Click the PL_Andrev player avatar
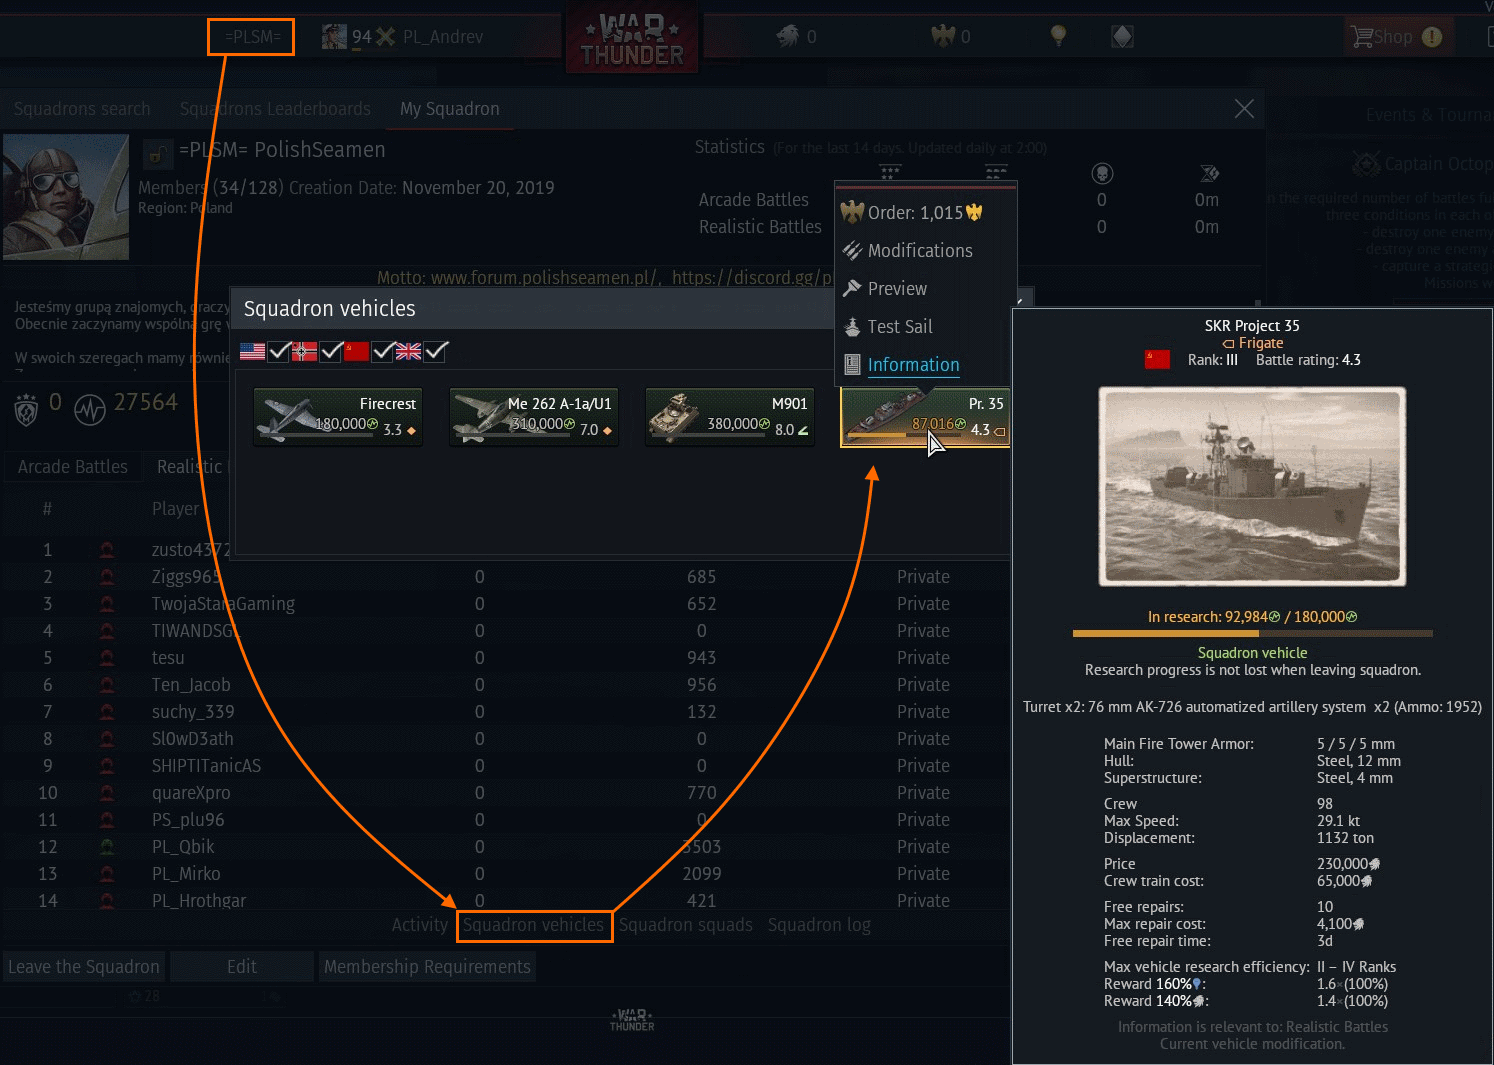 point(334,37)
